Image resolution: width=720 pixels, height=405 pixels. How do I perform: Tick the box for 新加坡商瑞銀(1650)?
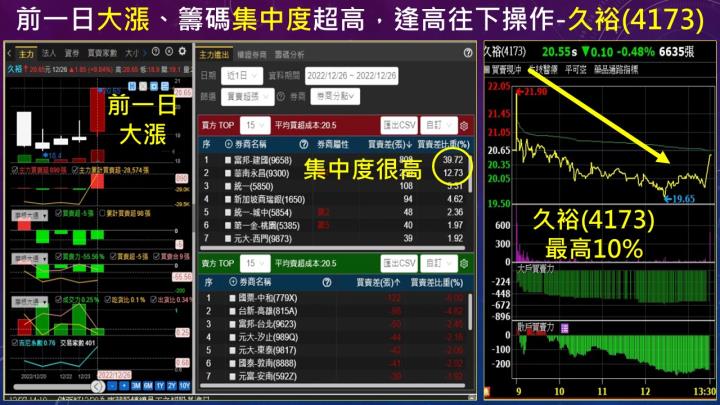point(228,199)
